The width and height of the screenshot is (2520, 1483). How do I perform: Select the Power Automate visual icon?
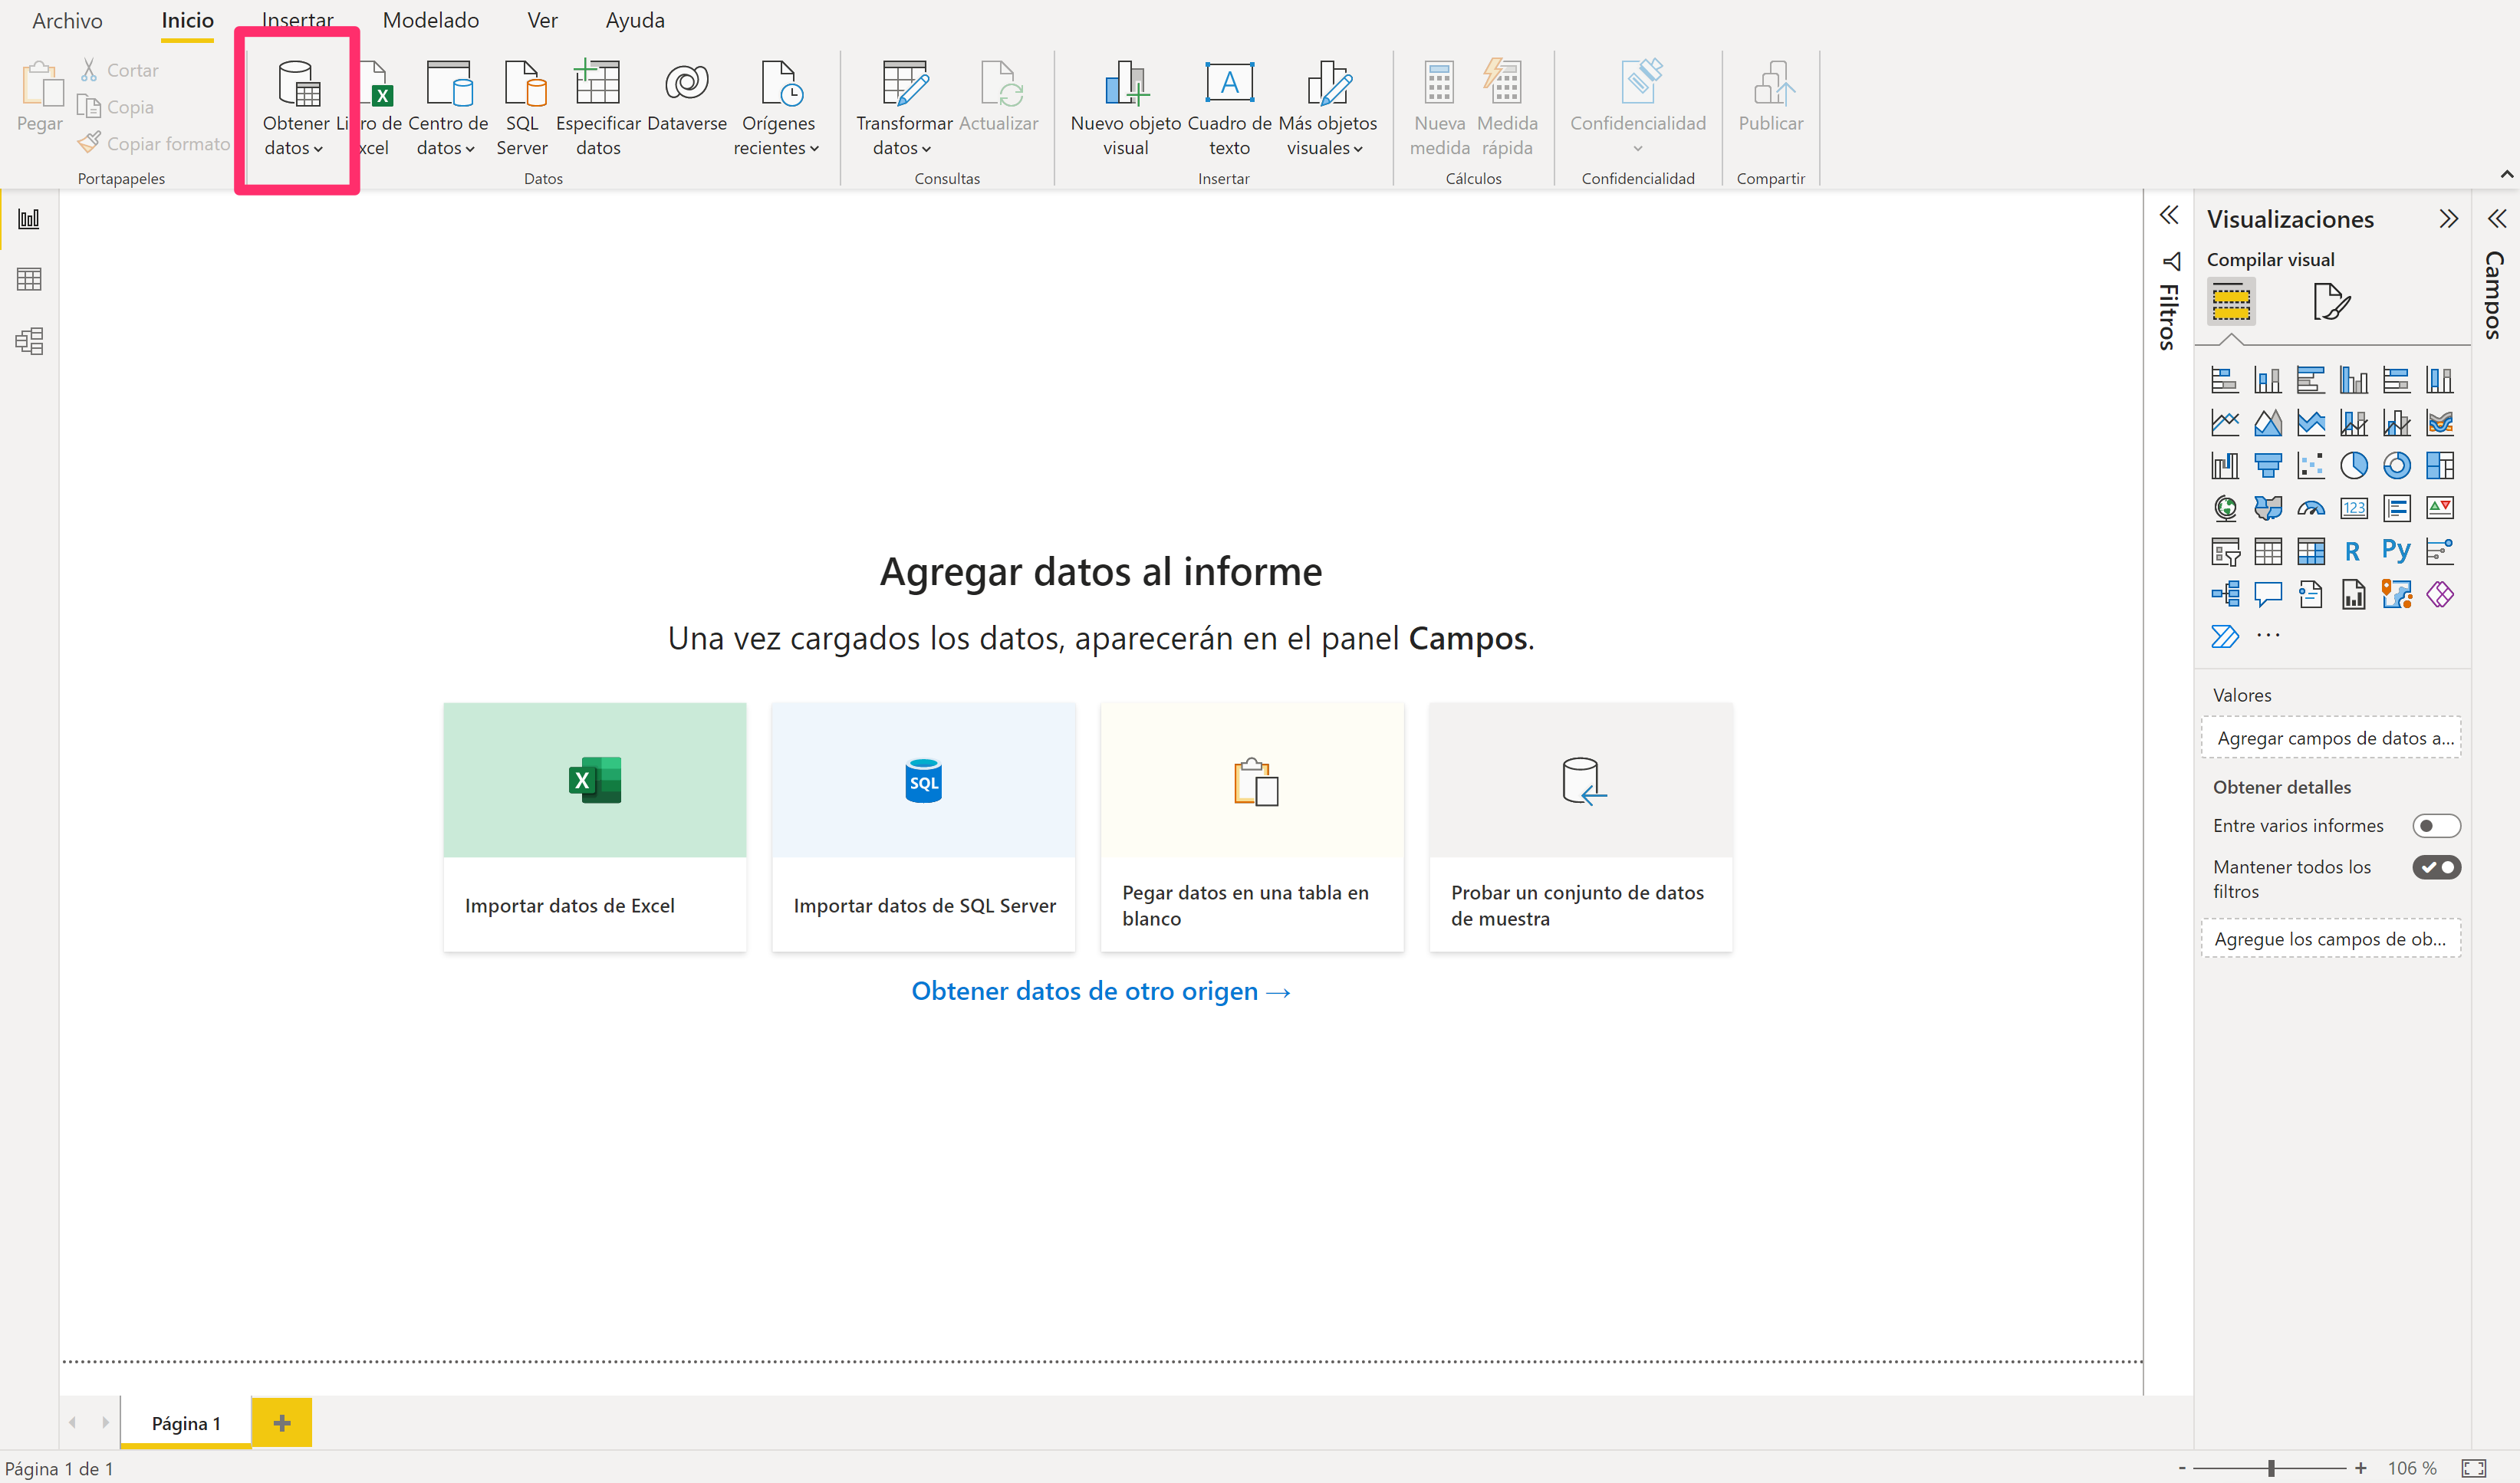(2225, 636)
